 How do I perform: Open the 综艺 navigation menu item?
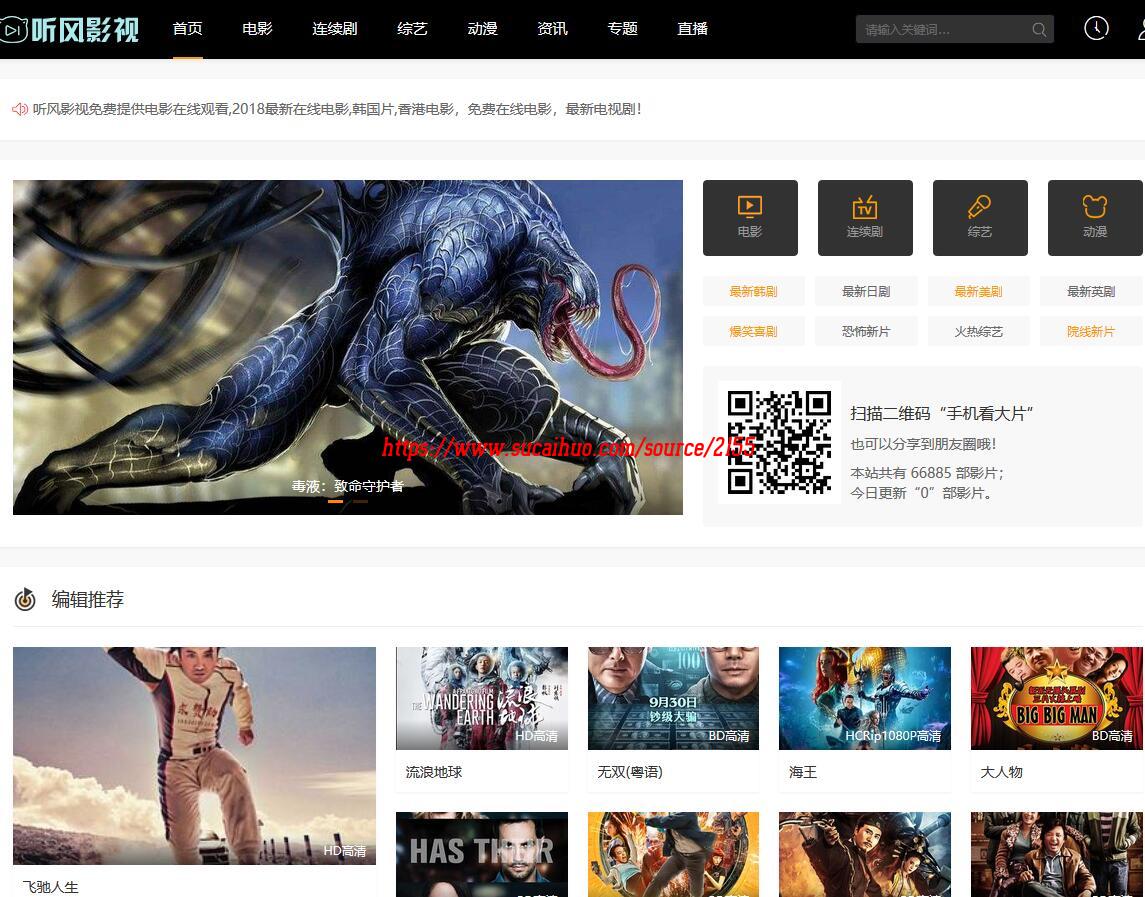412,29
